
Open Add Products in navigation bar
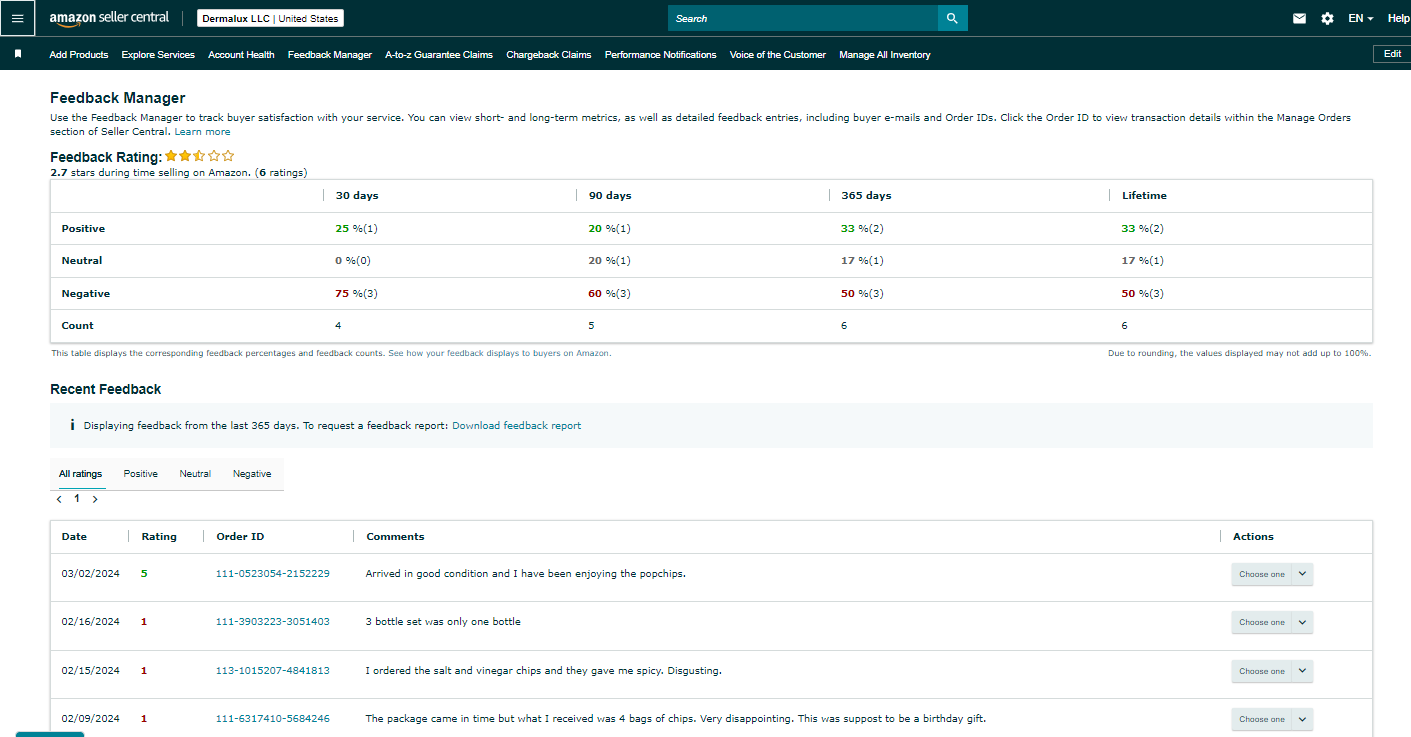[79, 55]
